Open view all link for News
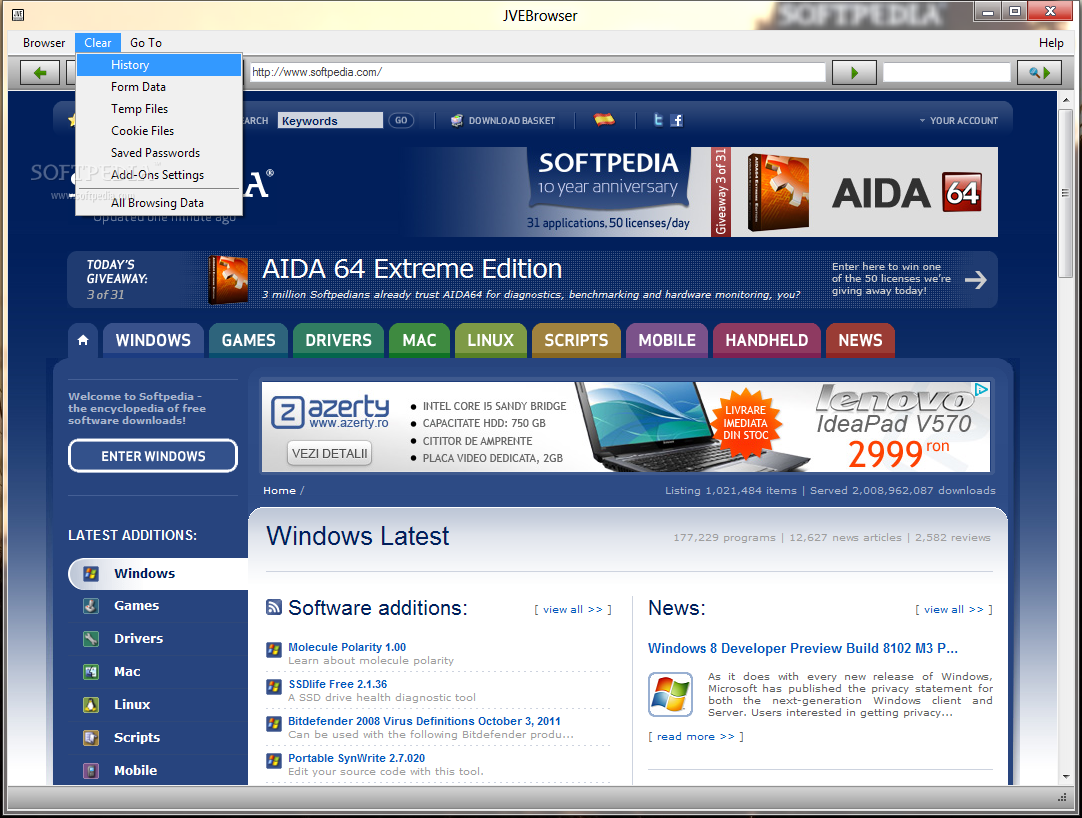The width and height of the screenshot is (1082, 818). click(x=954, y=610)
